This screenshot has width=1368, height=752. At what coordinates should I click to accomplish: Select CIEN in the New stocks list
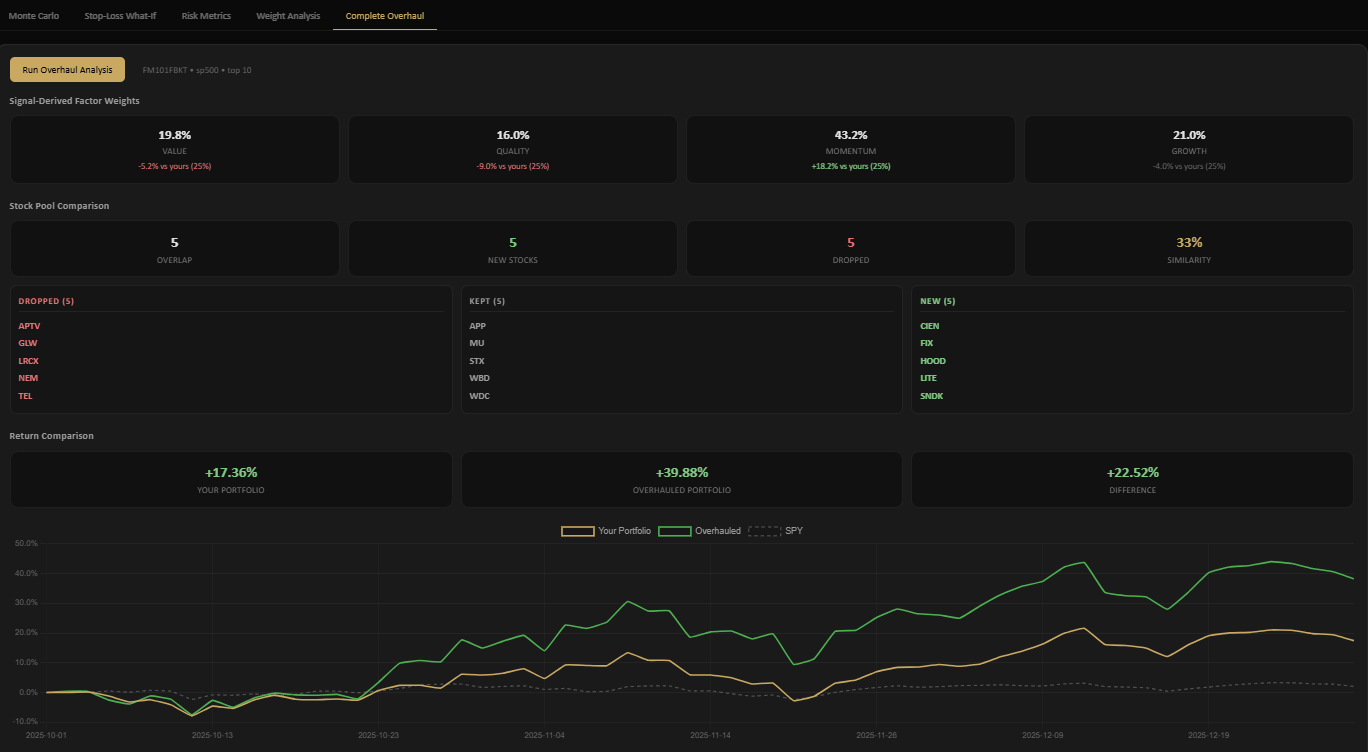[929, 325]
